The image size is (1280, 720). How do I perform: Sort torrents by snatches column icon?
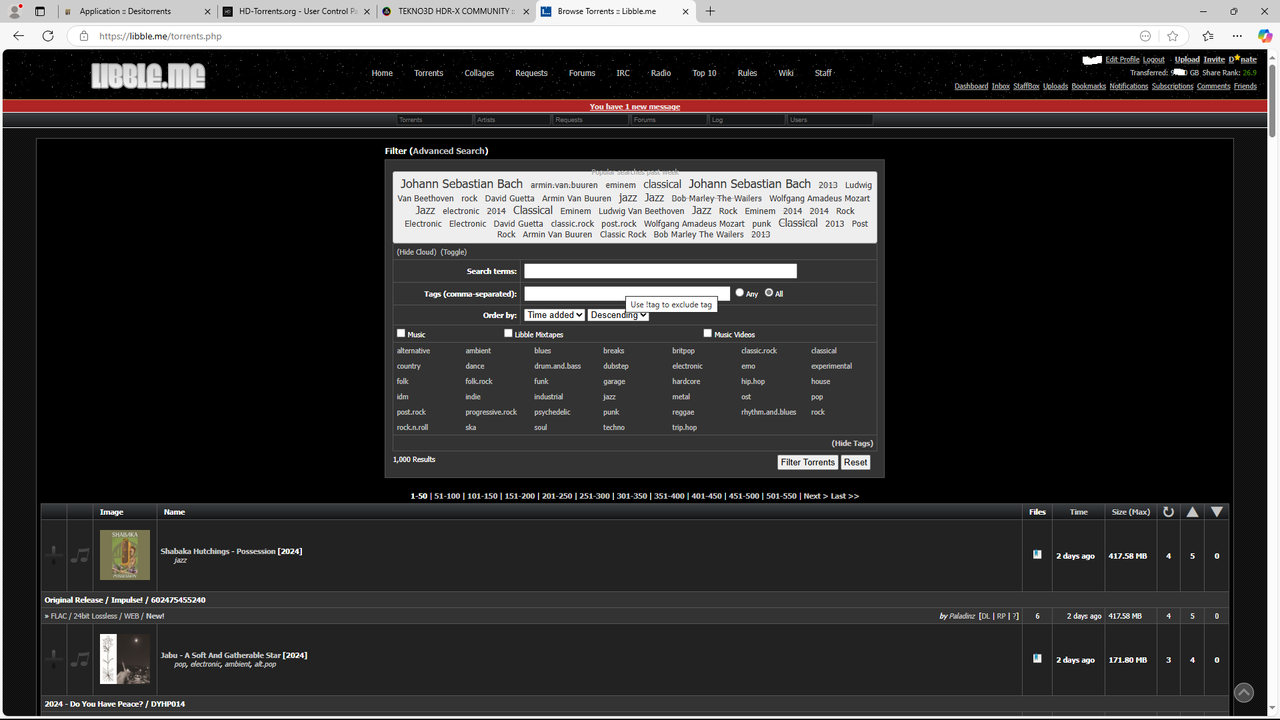pyautogui.click(x=1168, y=512)
